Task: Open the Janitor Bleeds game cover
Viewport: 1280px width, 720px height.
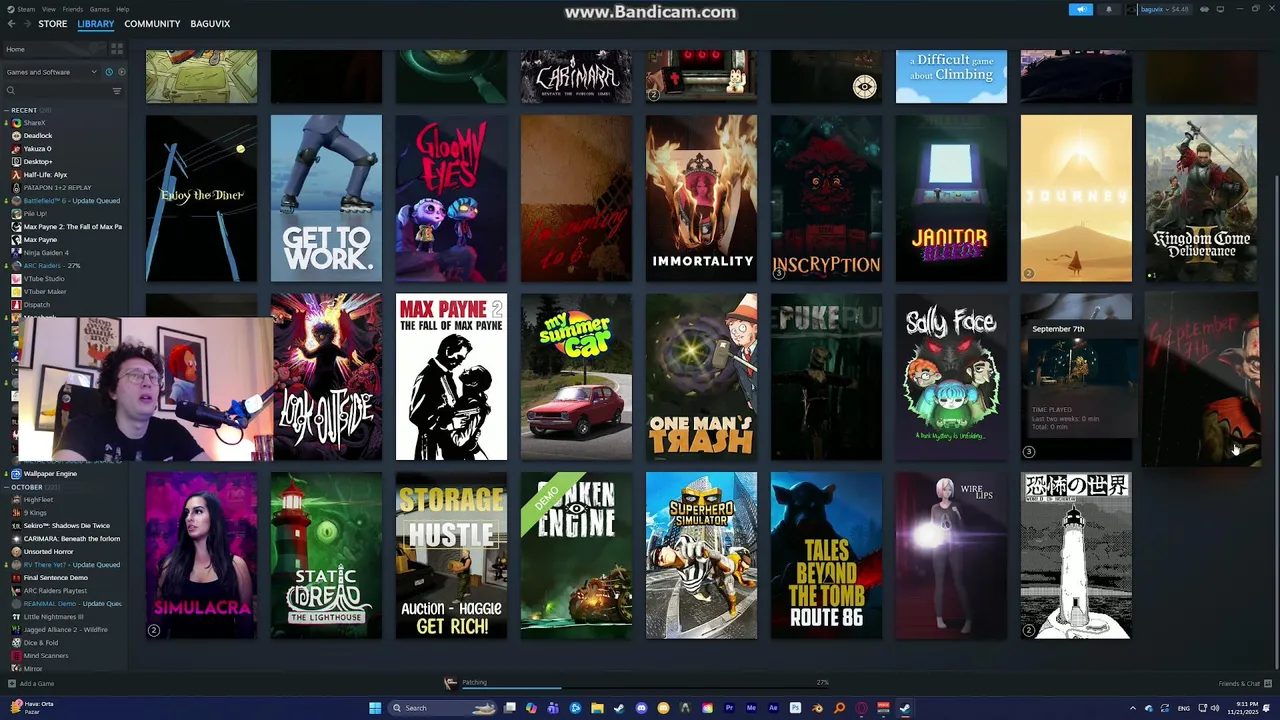Action: [951, 199]
